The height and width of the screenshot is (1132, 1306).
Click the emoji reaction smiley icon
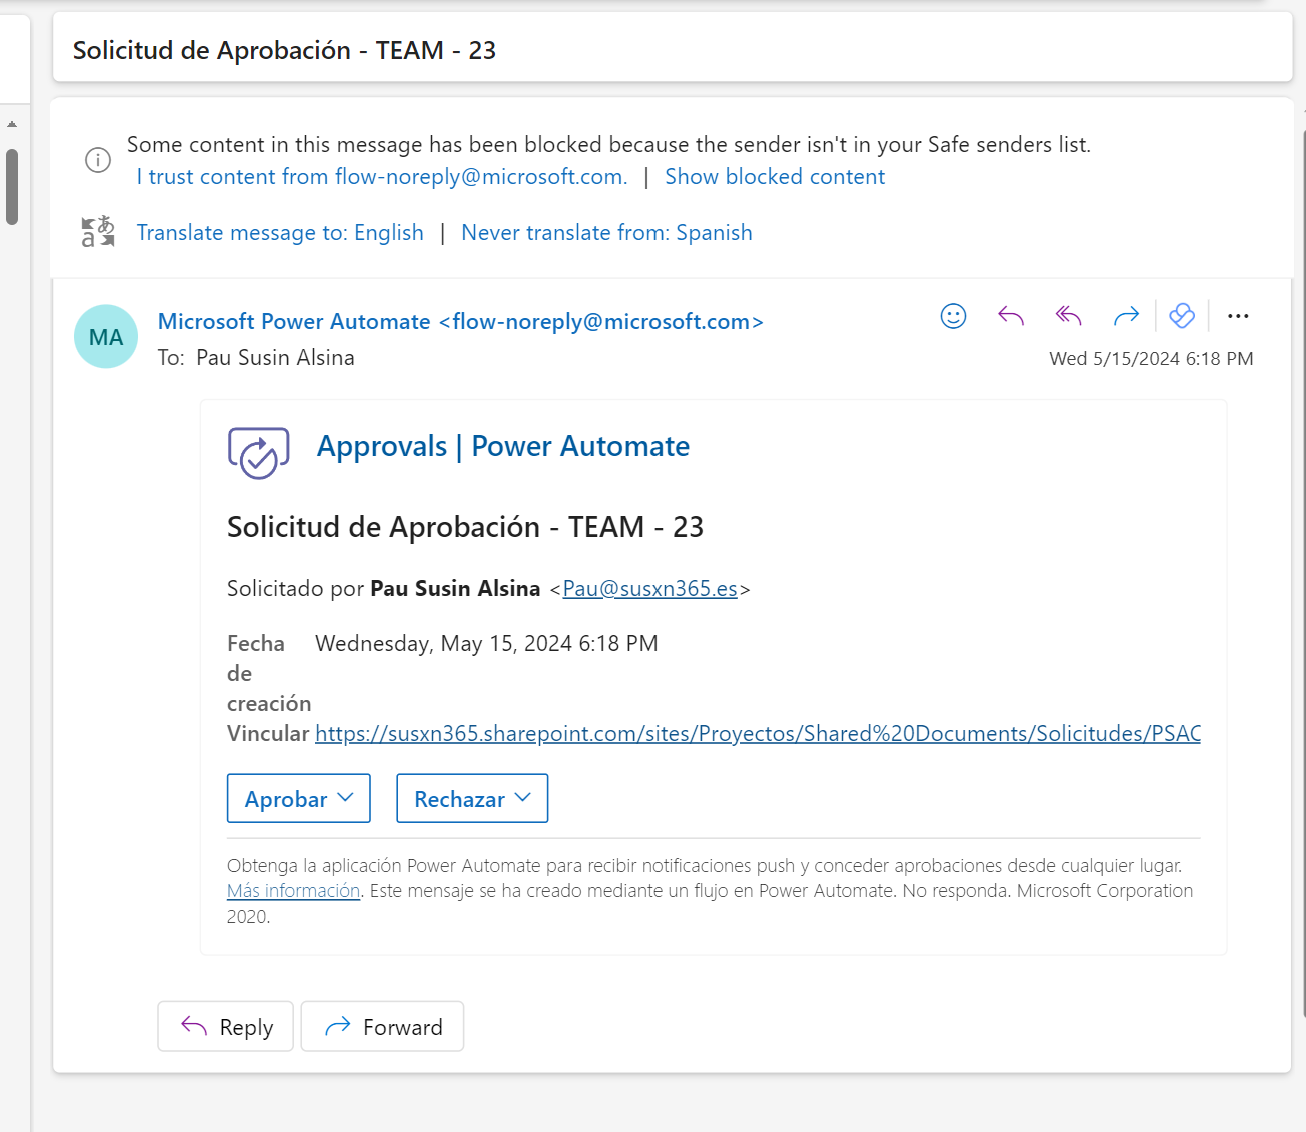point(953,317)
